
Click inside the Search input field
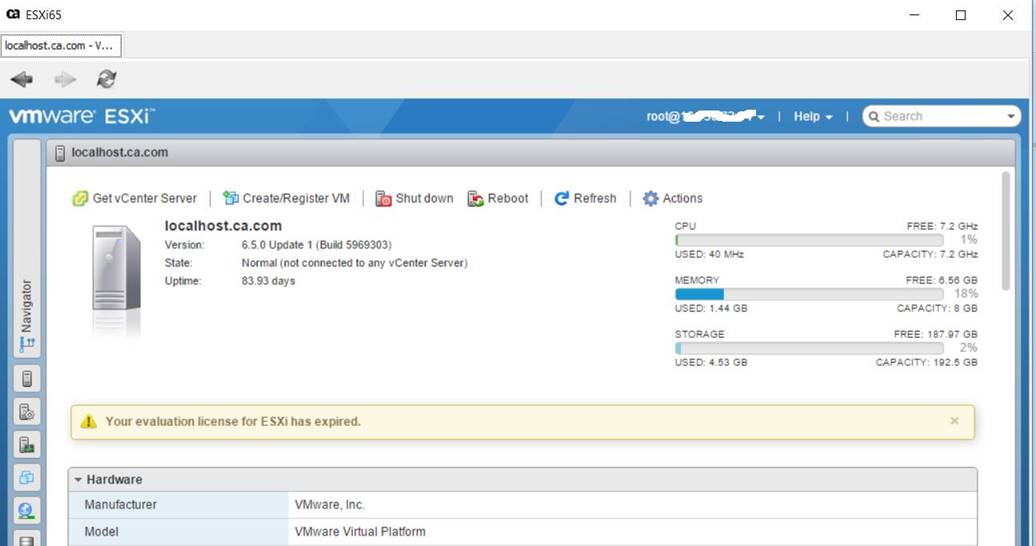tap(942, 116)
